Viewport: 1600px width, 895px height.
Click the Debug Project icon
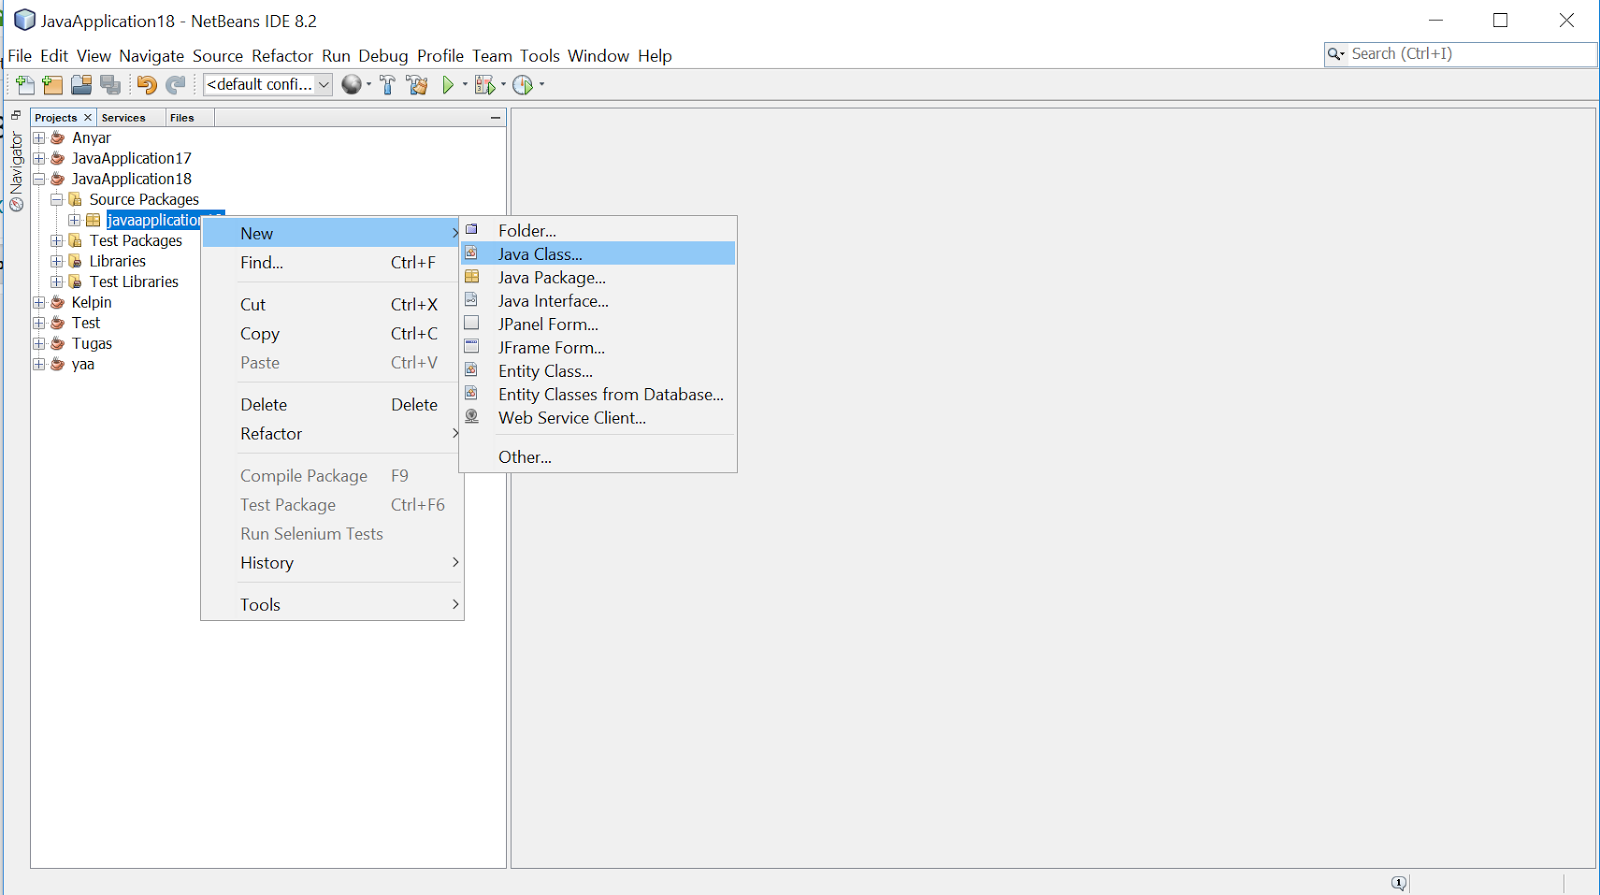coord(485,85)
